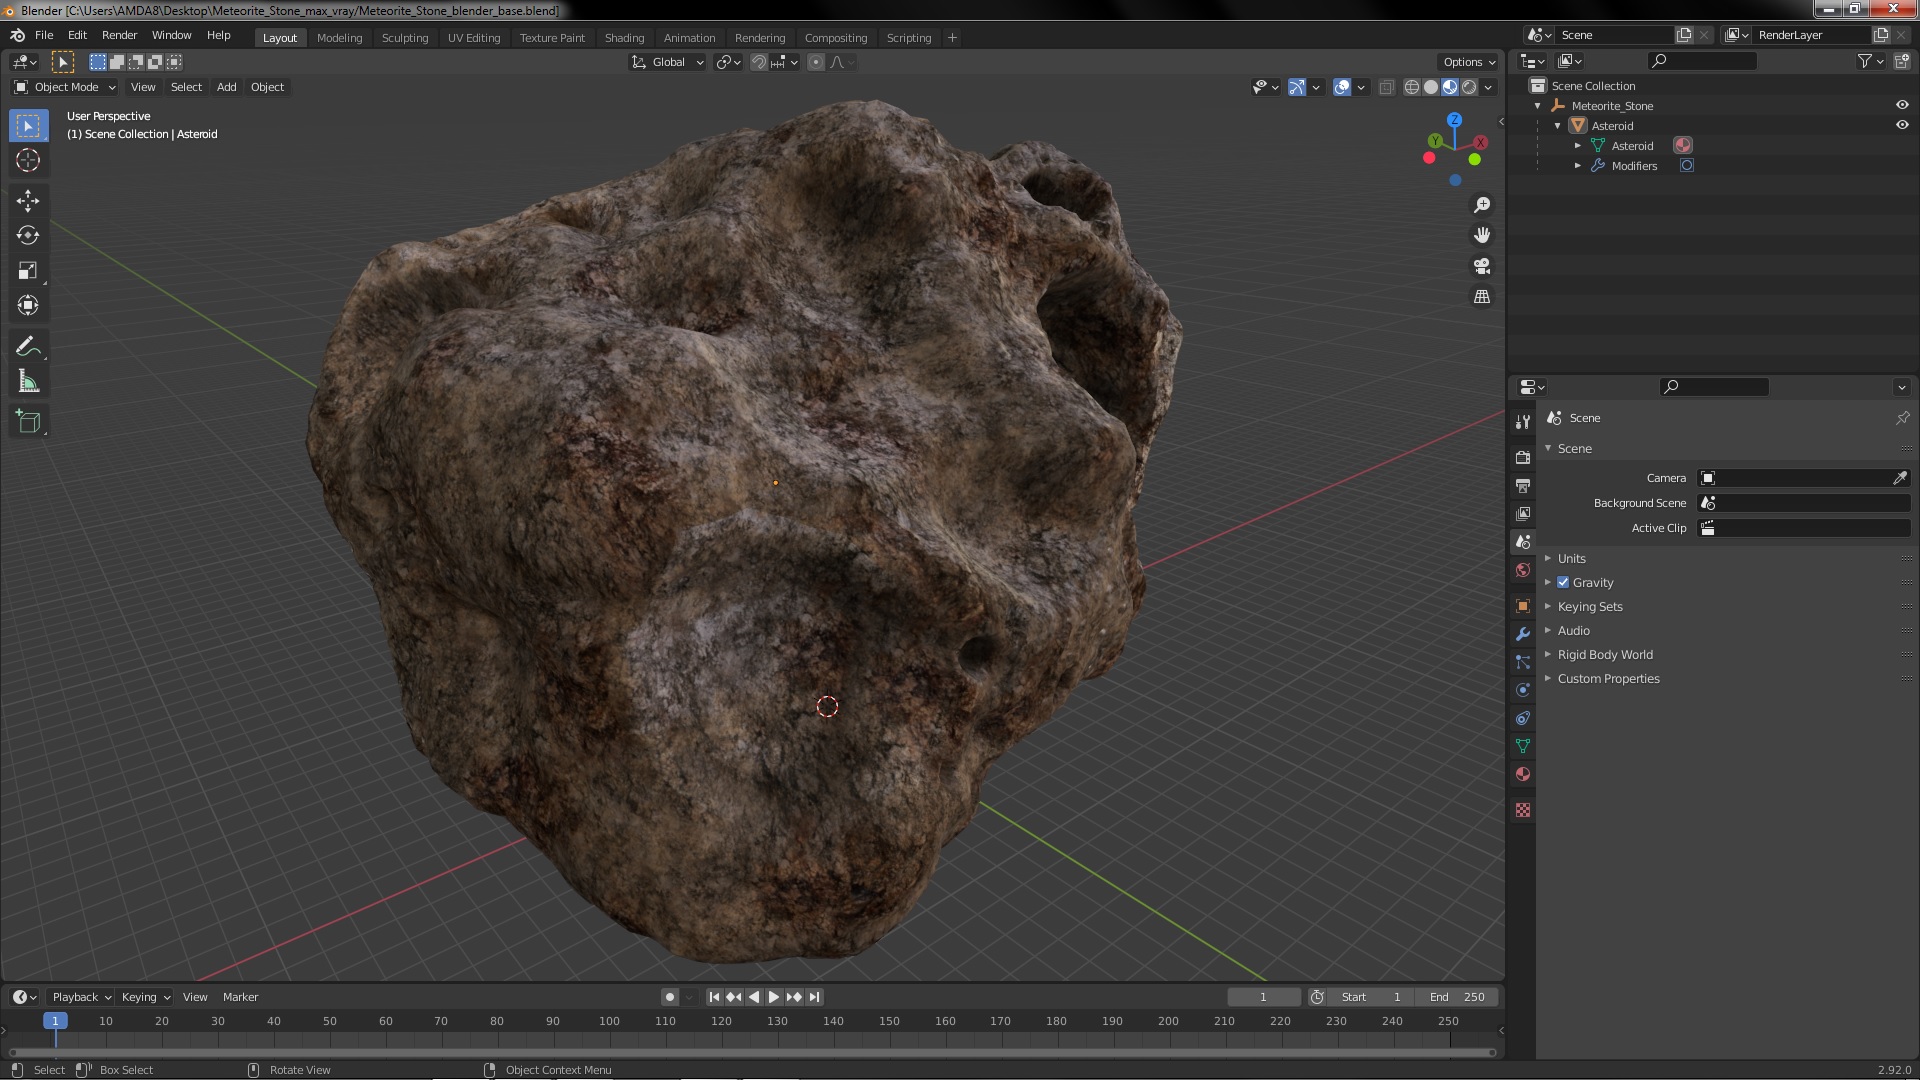
Task: Open Object Data mesh properties tab
Action: (1523, 746)
